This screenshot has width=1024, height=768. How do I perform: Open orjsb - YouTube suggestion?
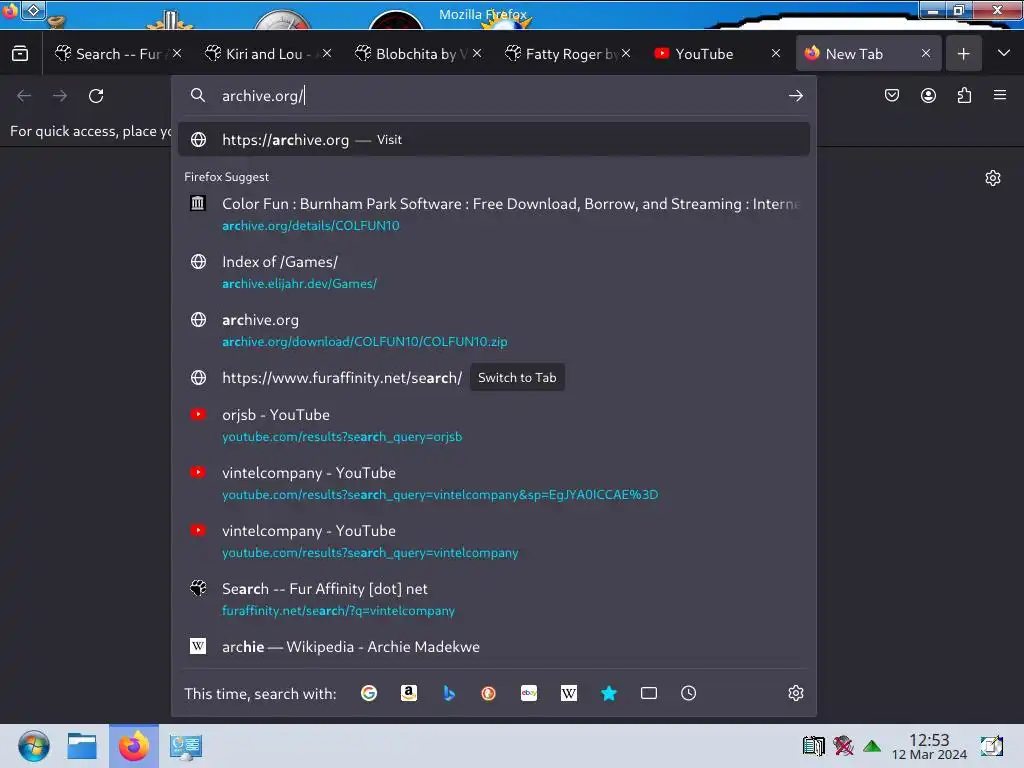pos(494,425)
